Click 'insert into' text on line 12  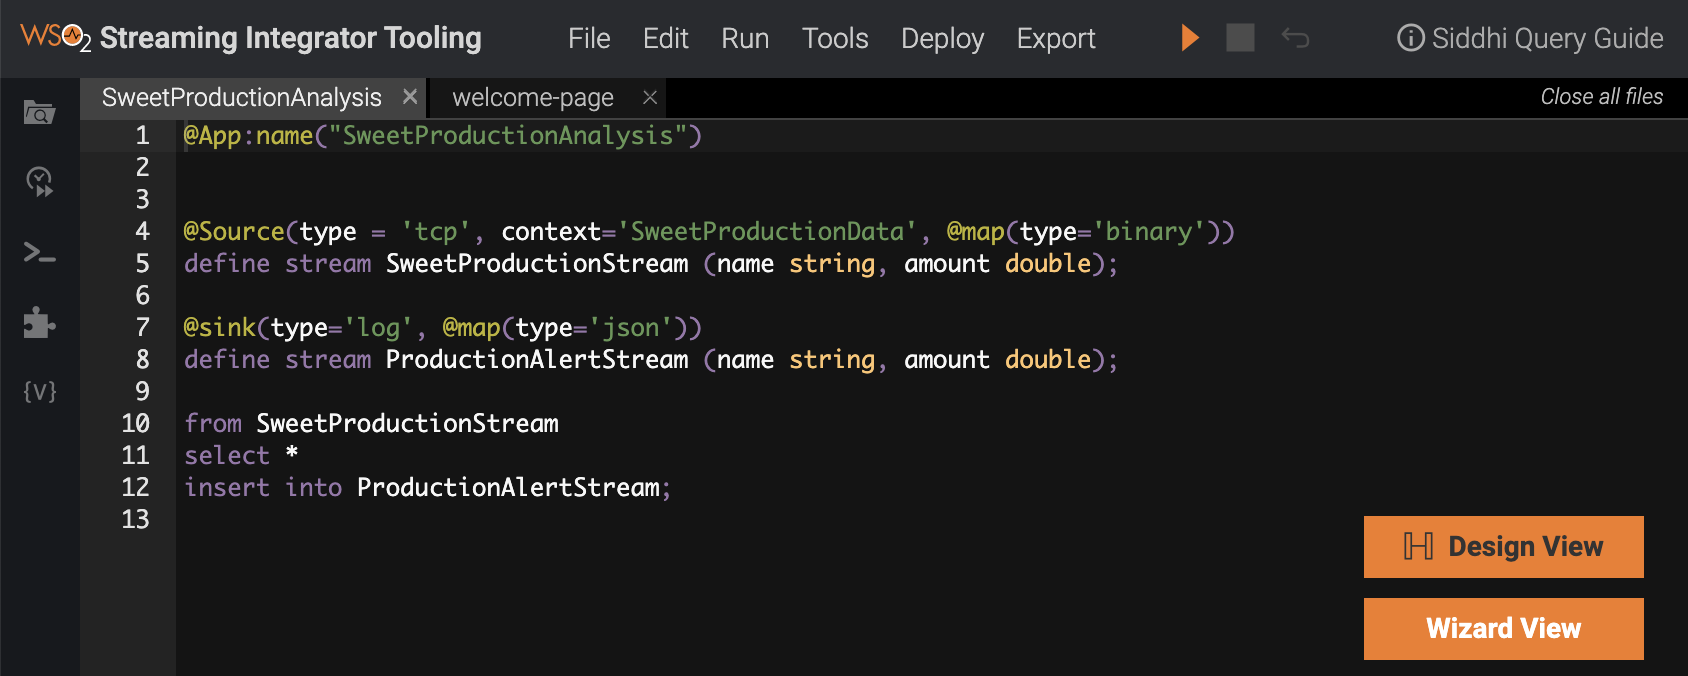coord(263,487)
